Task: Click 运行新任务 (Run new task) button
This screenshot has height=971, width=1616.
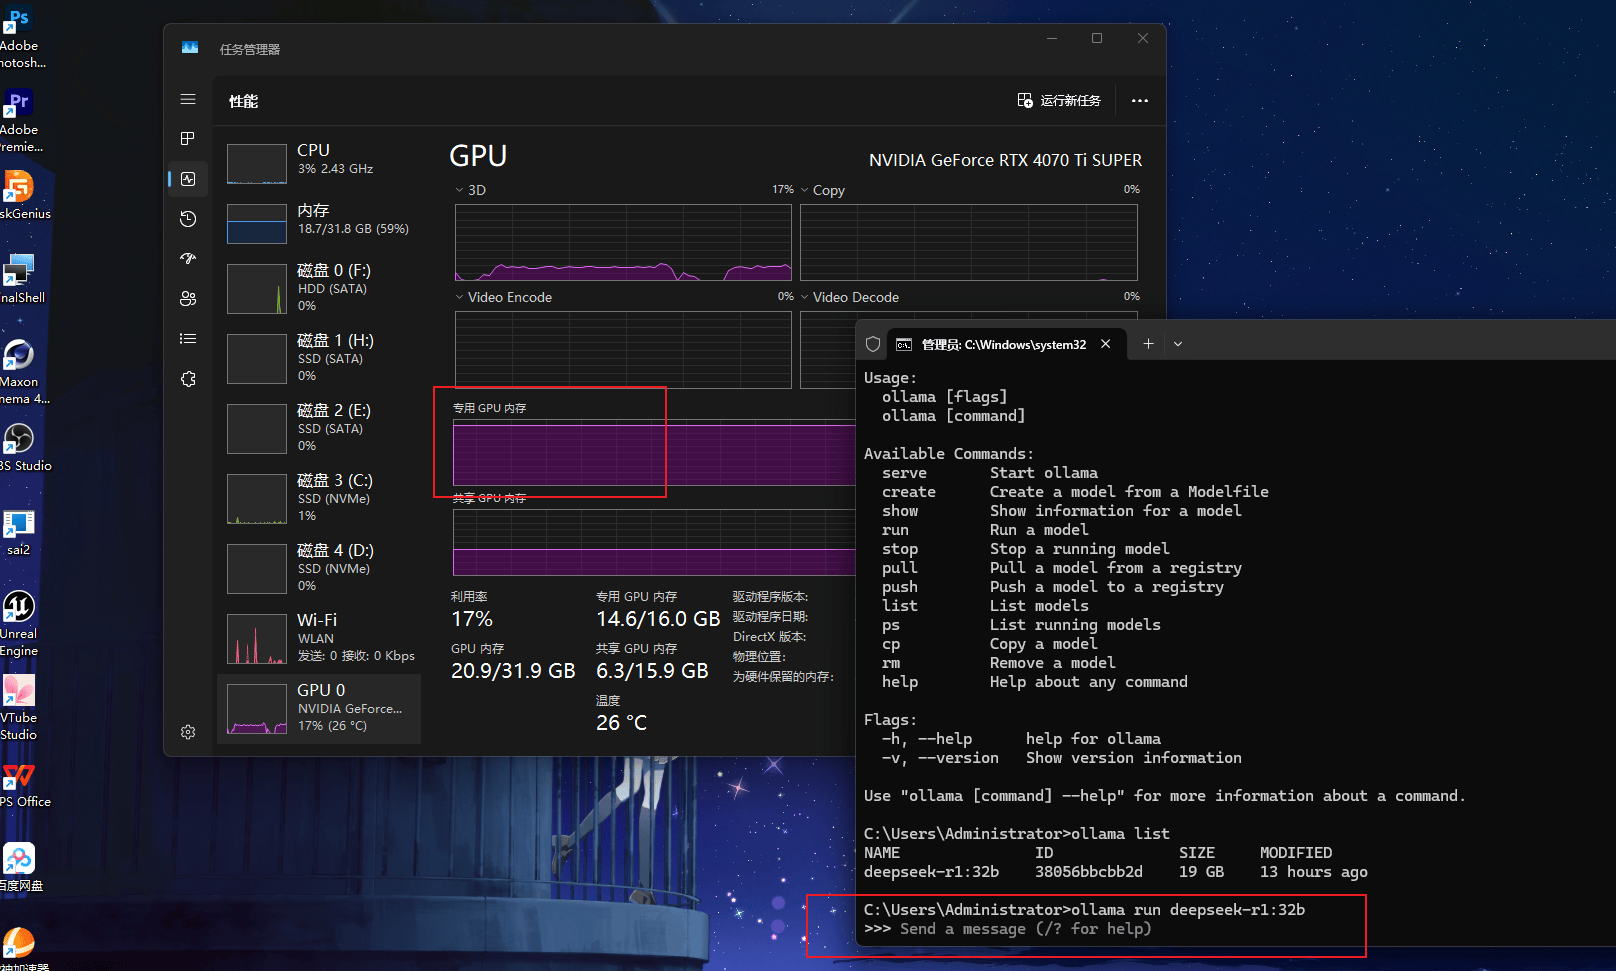Action: 1059,101
